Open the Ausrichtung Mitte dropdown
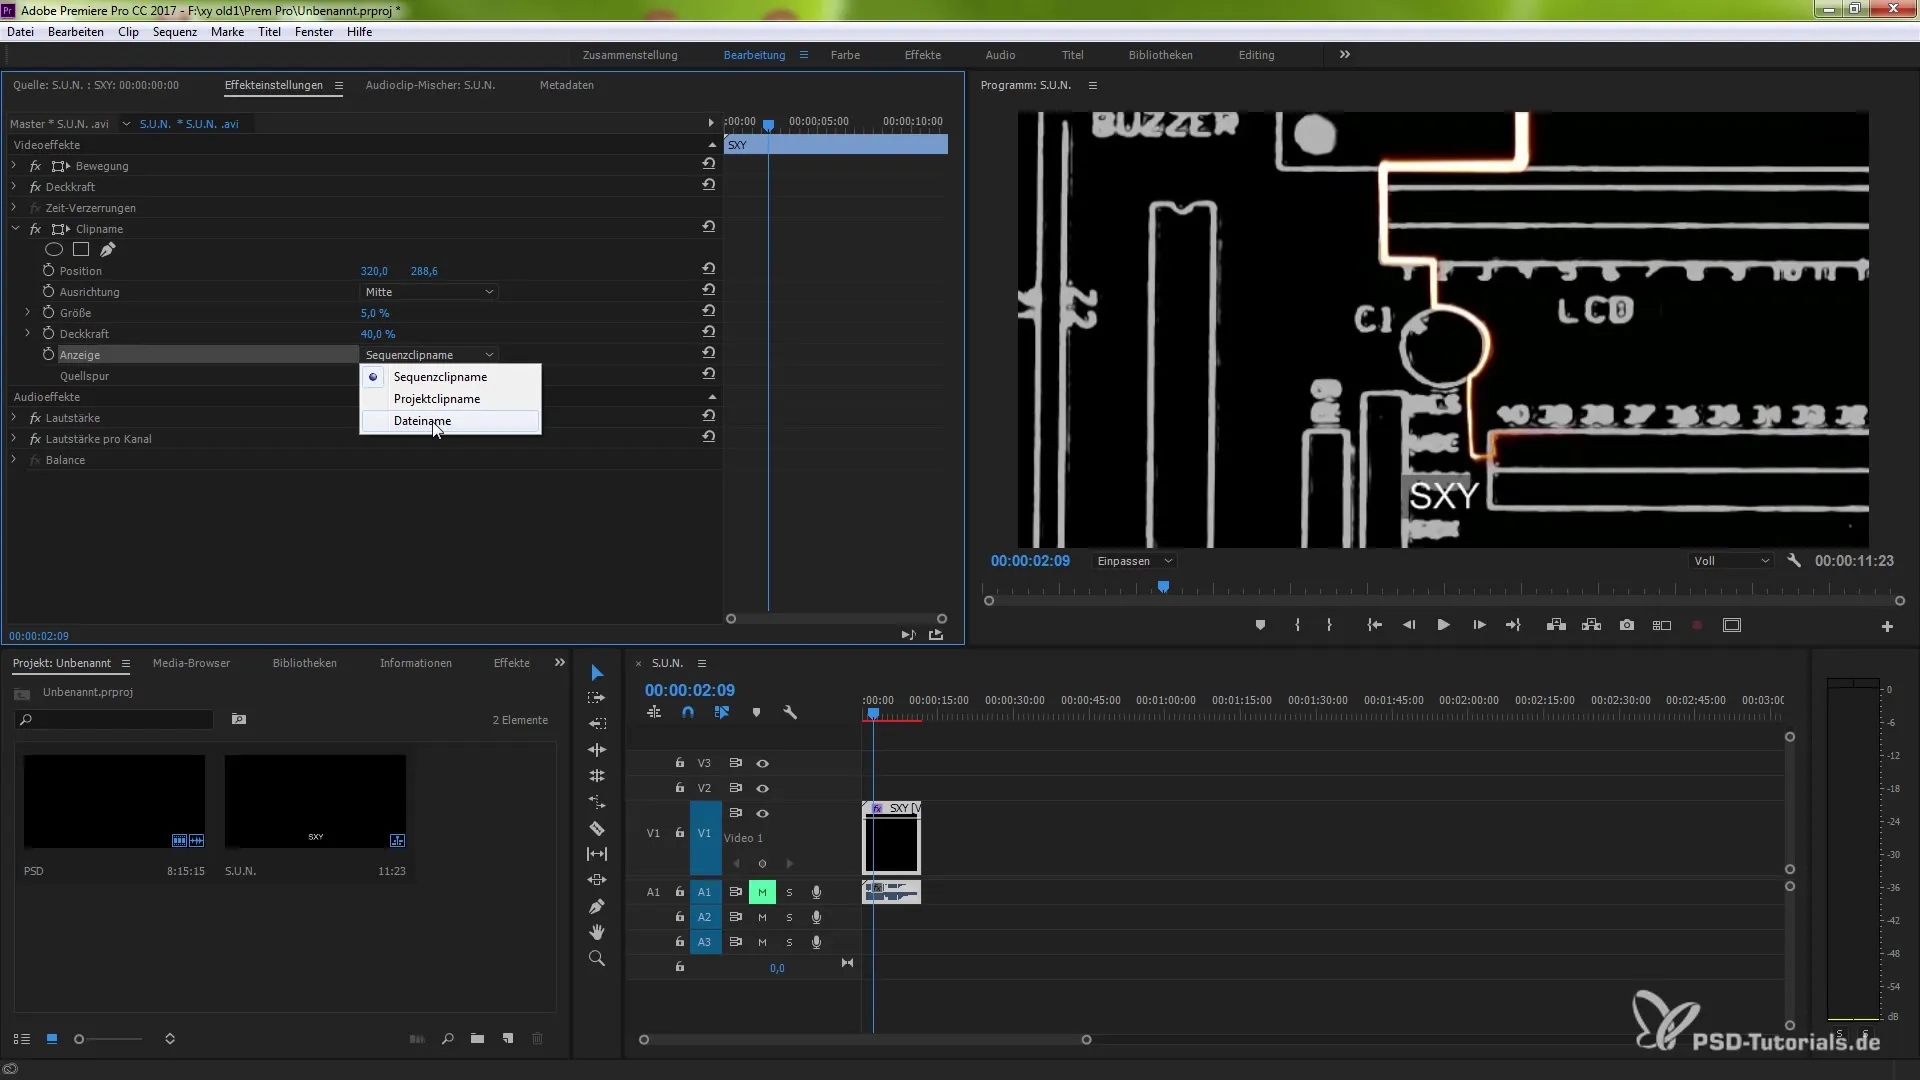1920x1080 pixels. tap(429, 292)
